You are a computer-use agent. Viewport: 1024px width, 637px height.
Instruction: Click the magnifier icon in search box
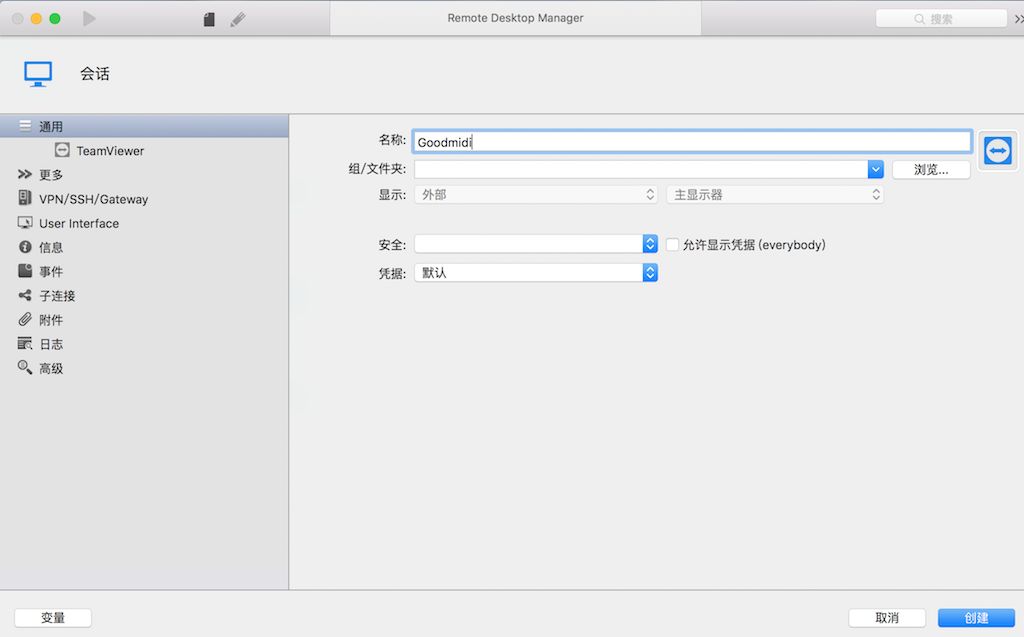click(x=920, y=19)
